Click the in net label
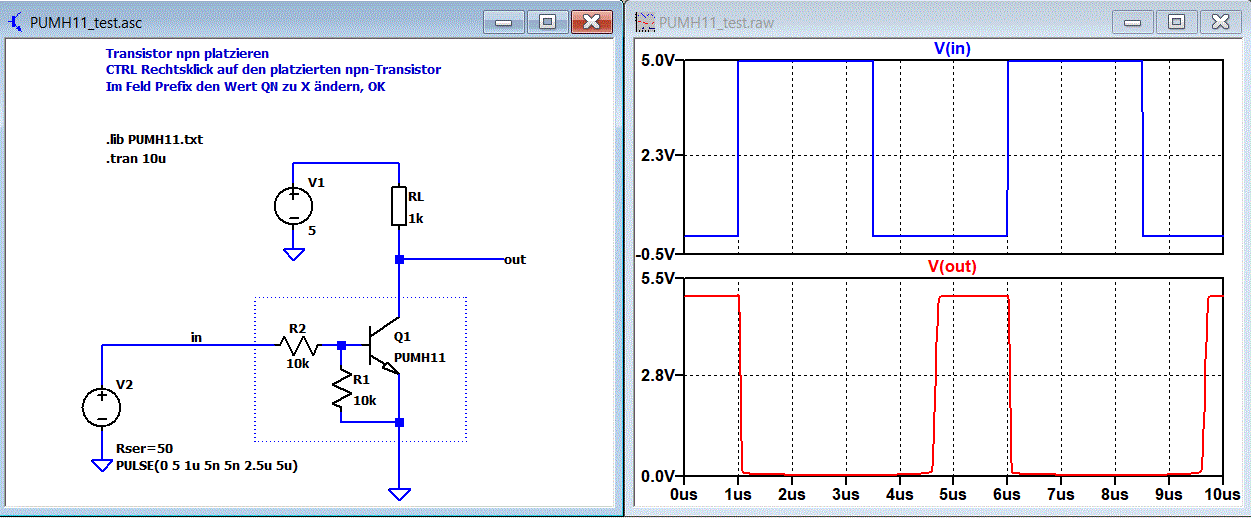 click(x=196, y=337)
